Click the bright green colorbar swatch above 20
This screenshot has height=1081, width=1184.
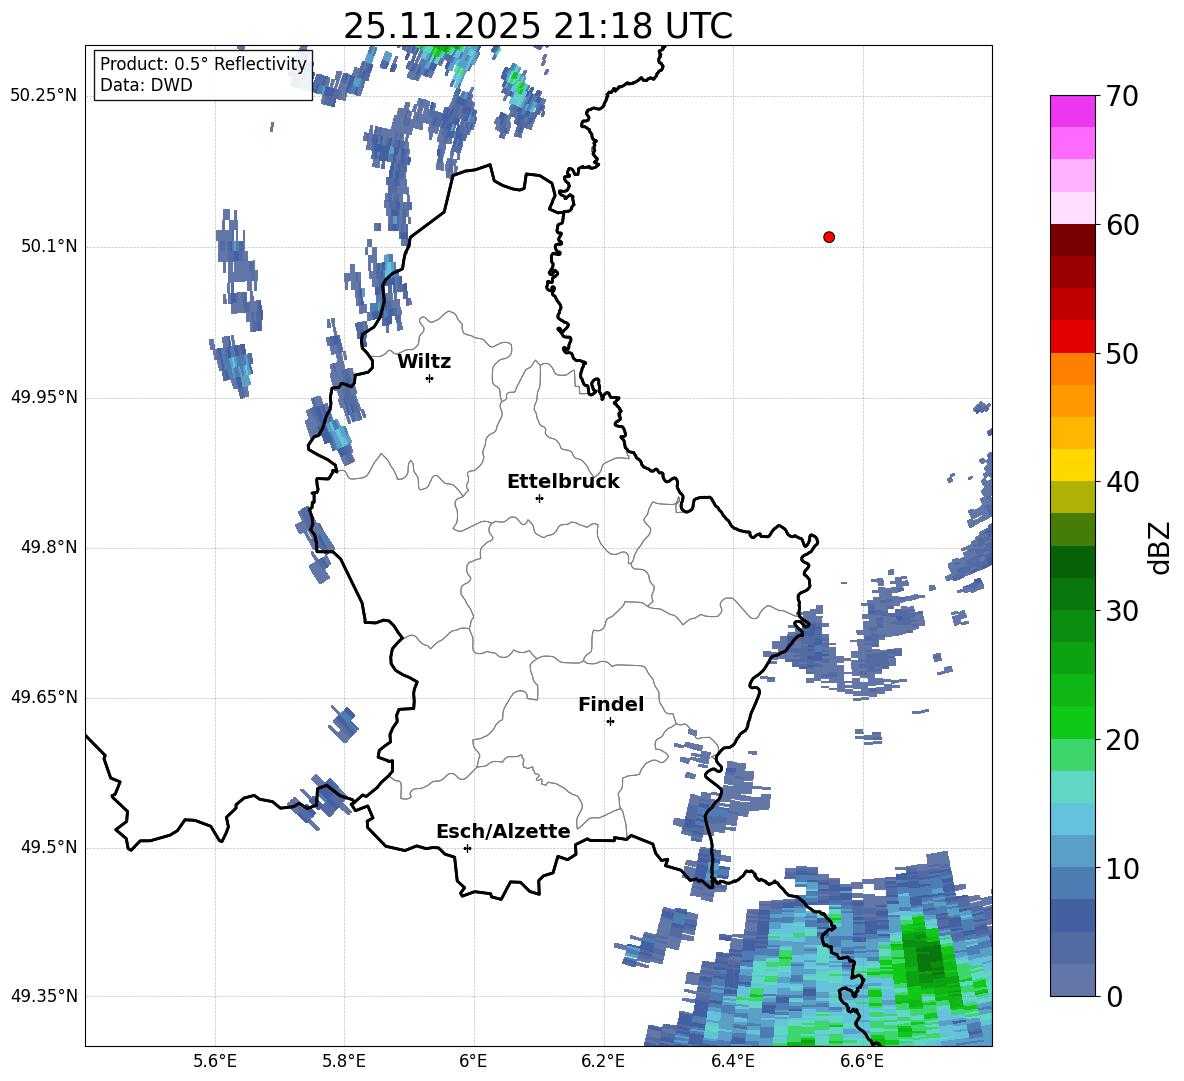click(1072, 722)
